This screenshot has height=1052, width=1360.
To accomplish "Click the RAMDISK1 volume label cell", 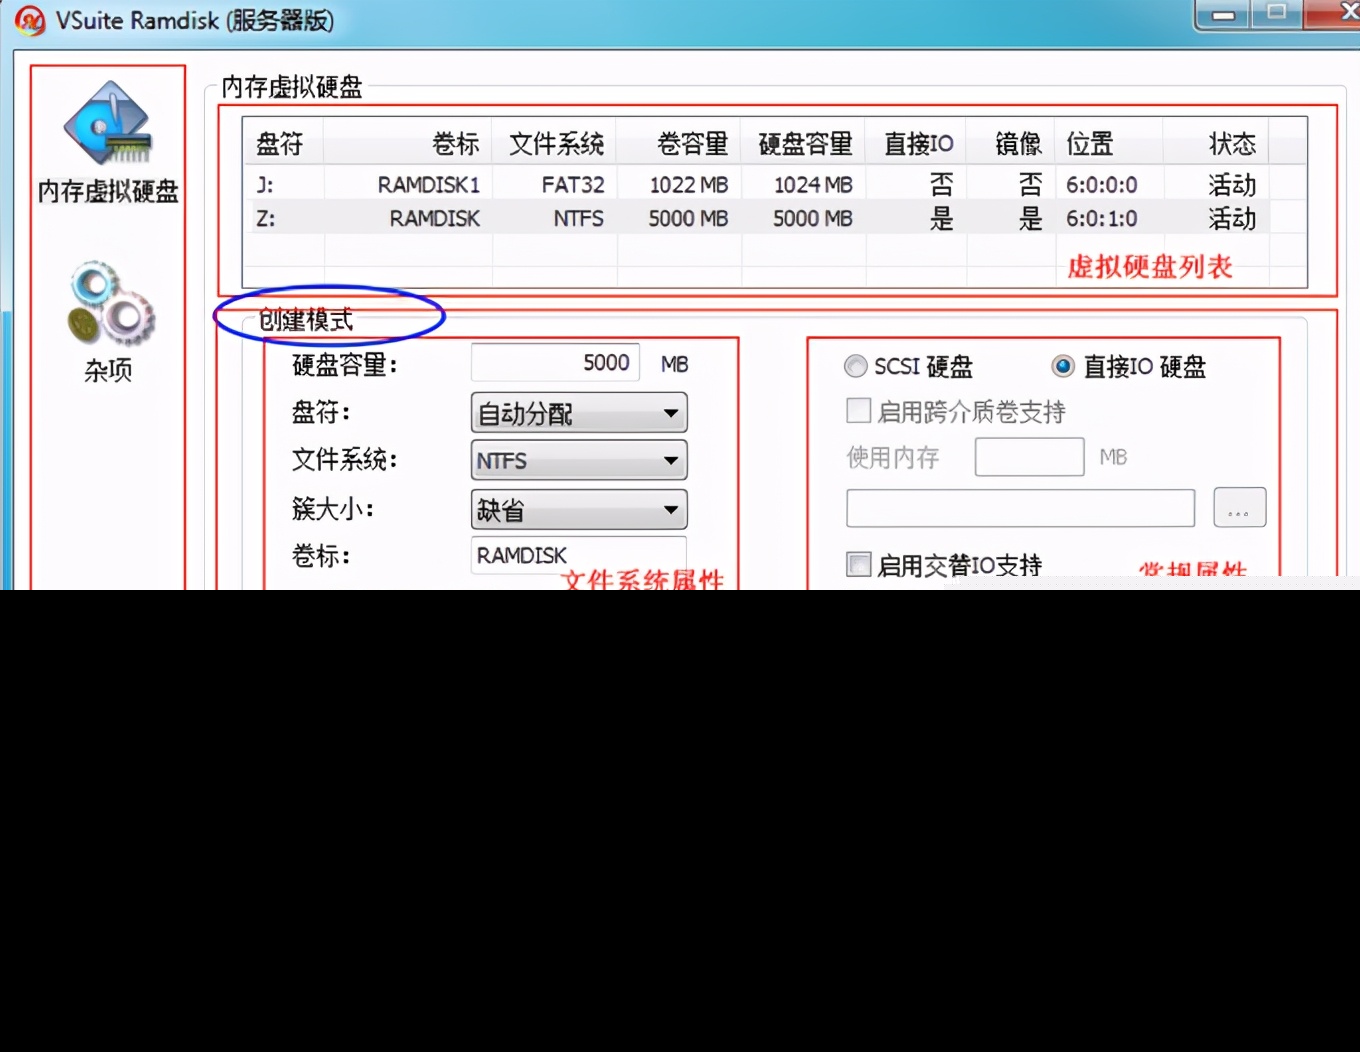I will (x=429, y=185).
